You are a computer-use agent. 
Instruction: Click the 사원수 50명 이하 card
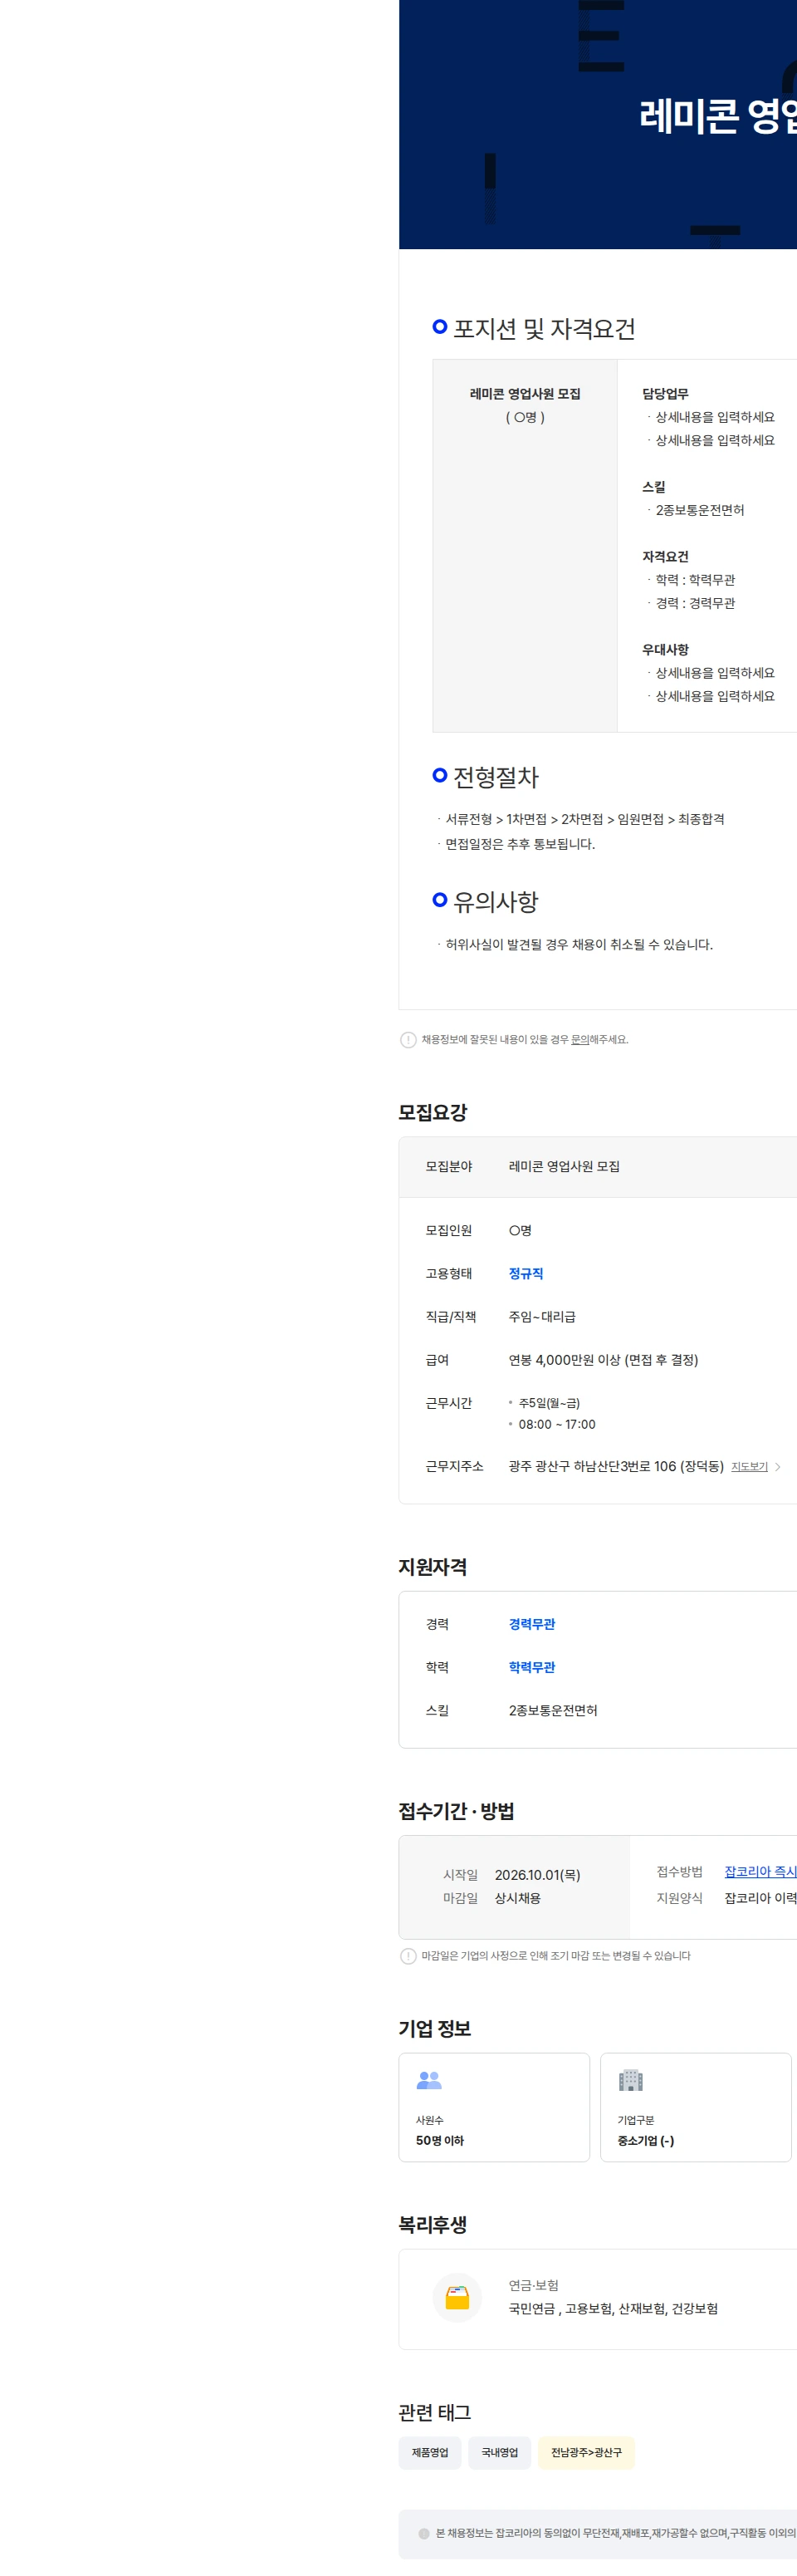pyautogui.click(x=494, y=2107)
